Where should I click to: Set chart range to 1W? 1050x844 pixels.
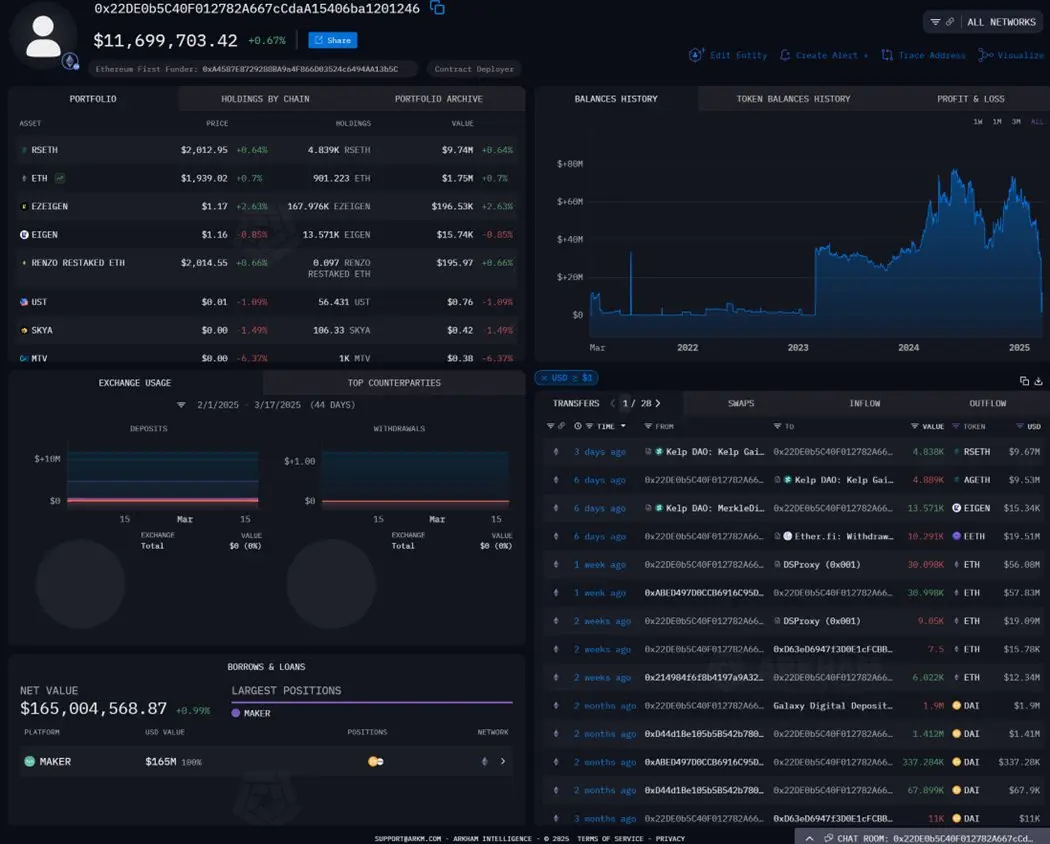point(978,122)
